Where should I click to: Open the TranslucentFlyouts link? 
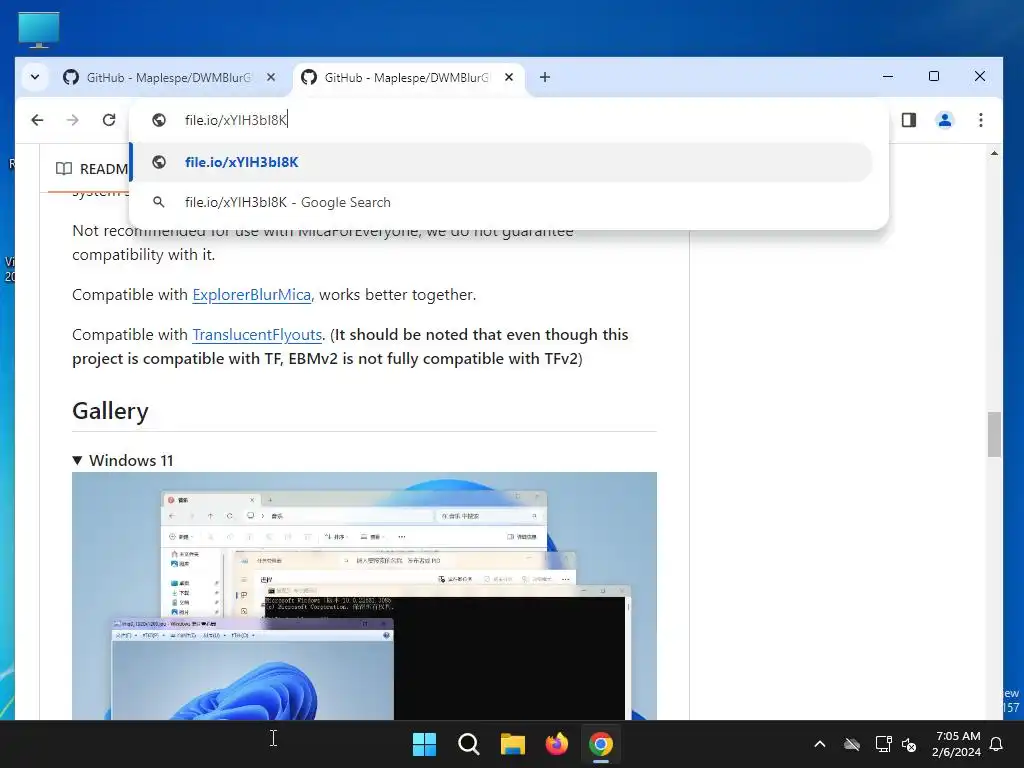[x=257, y=334]
